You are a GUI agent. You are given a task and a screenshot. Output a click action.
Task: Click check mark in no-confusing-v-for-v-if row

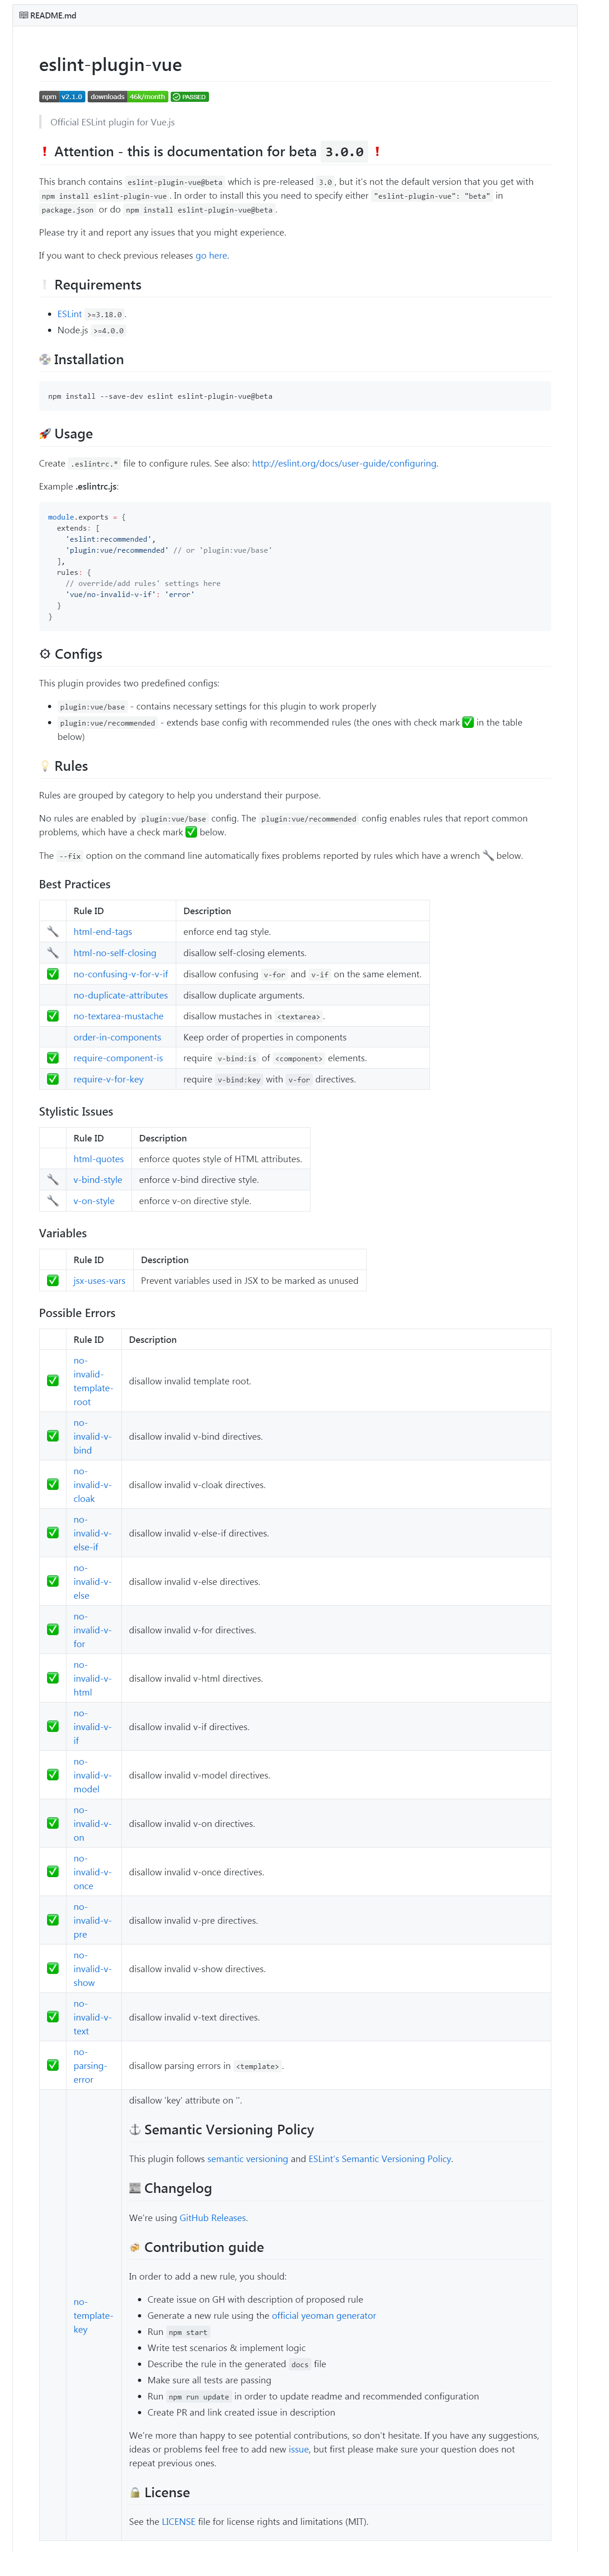tap(53, 974)
